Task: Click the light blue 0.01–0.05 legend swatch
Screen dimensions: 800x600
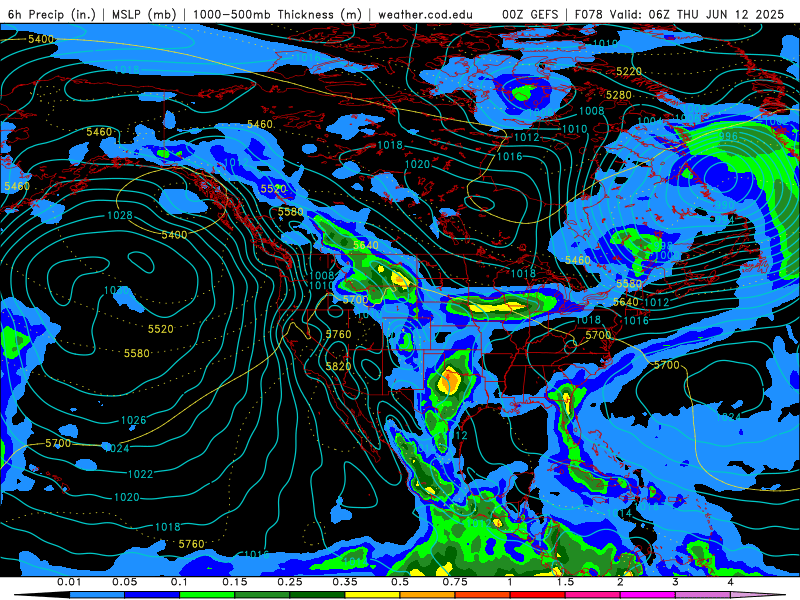Action: pyautogui.click(x=97, y=595)
